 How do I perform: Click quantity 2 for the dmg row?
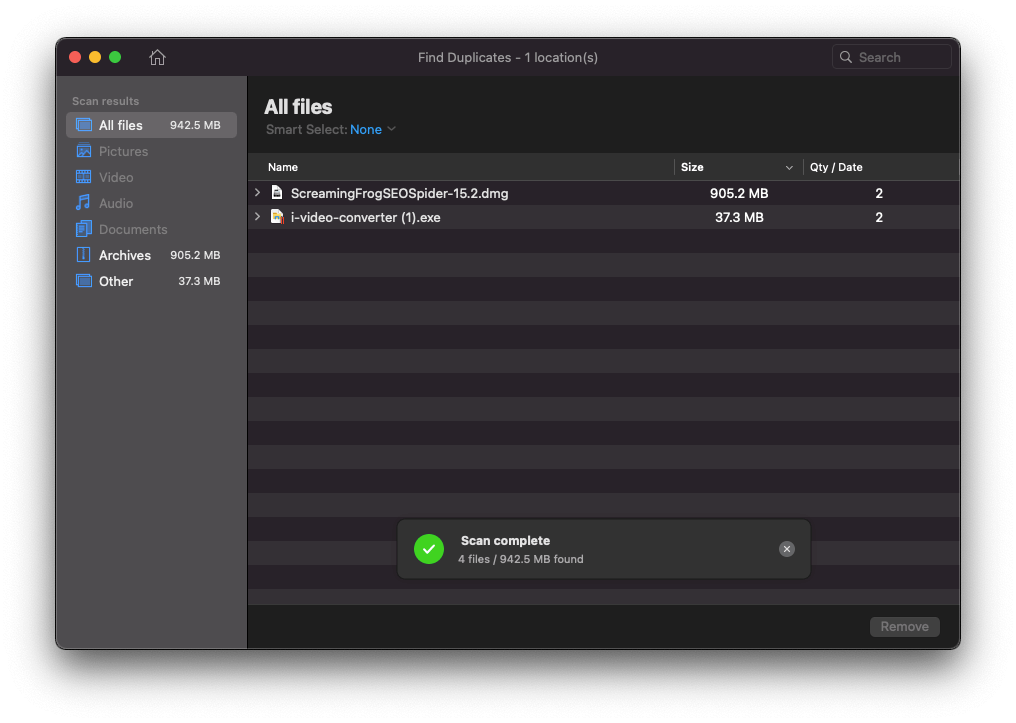879,193
